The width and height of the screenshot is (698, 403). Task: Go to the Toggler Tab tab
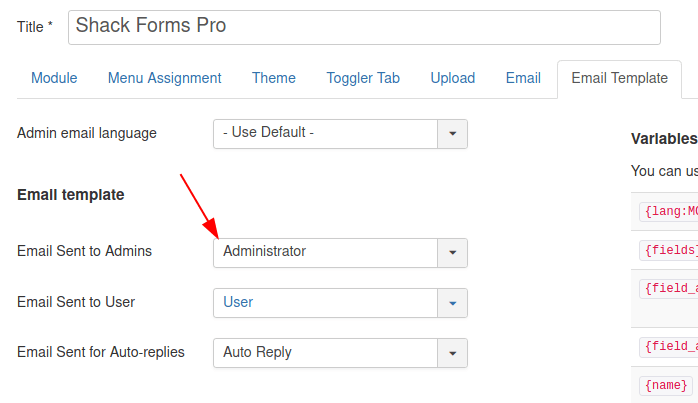click(x=363, y=78)
